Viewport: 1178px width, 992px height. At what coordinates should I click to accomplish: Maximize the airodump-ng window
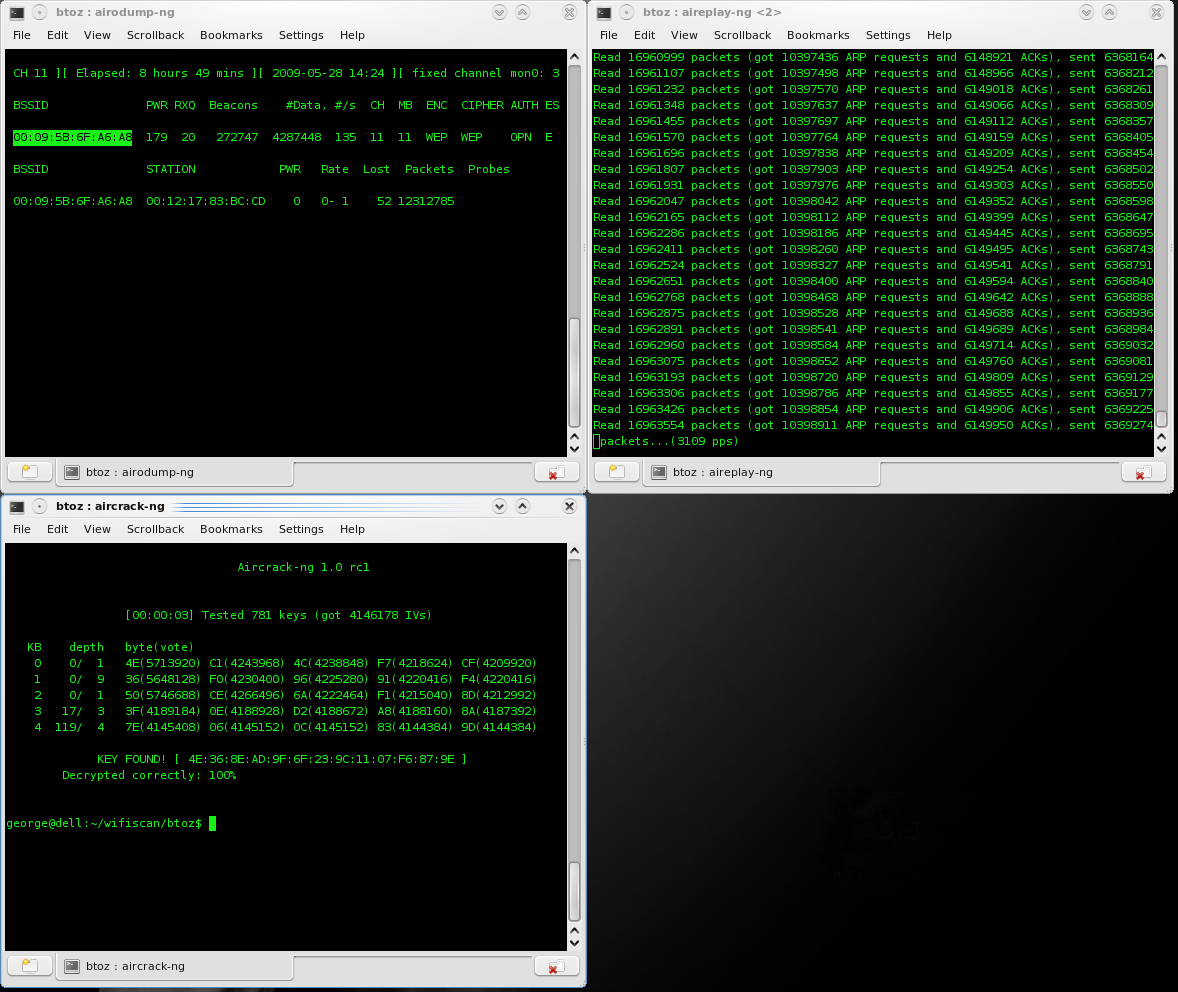coord(523,13)
